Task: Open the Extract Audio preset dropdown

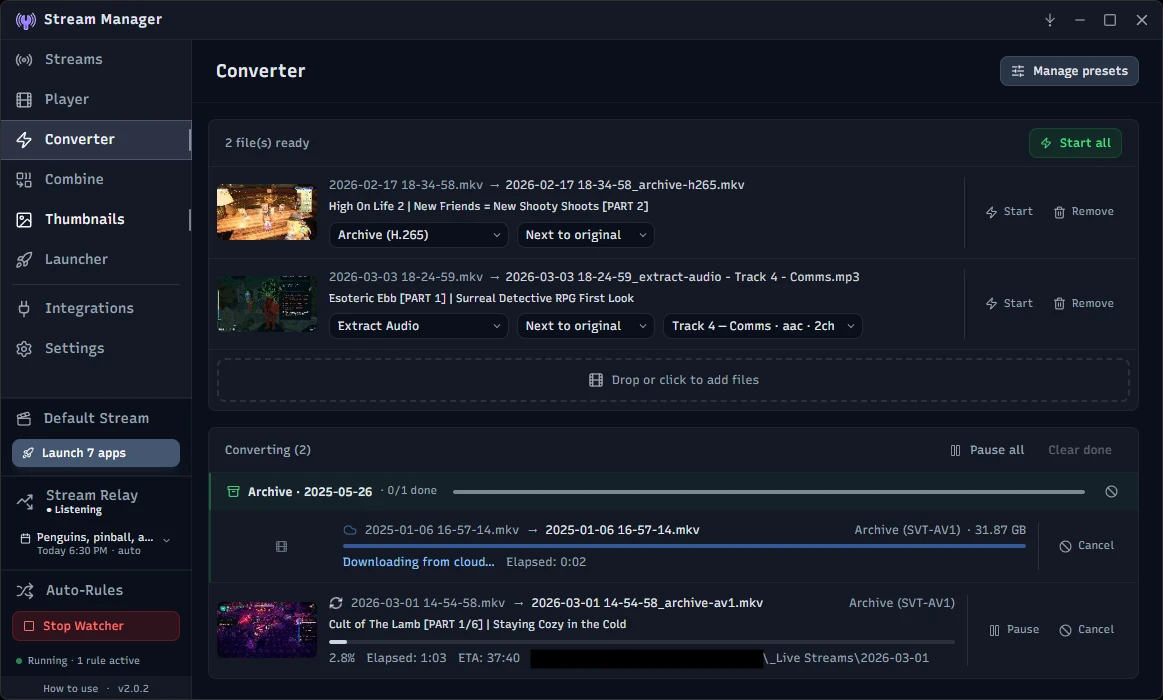Action: click(418, 326)
